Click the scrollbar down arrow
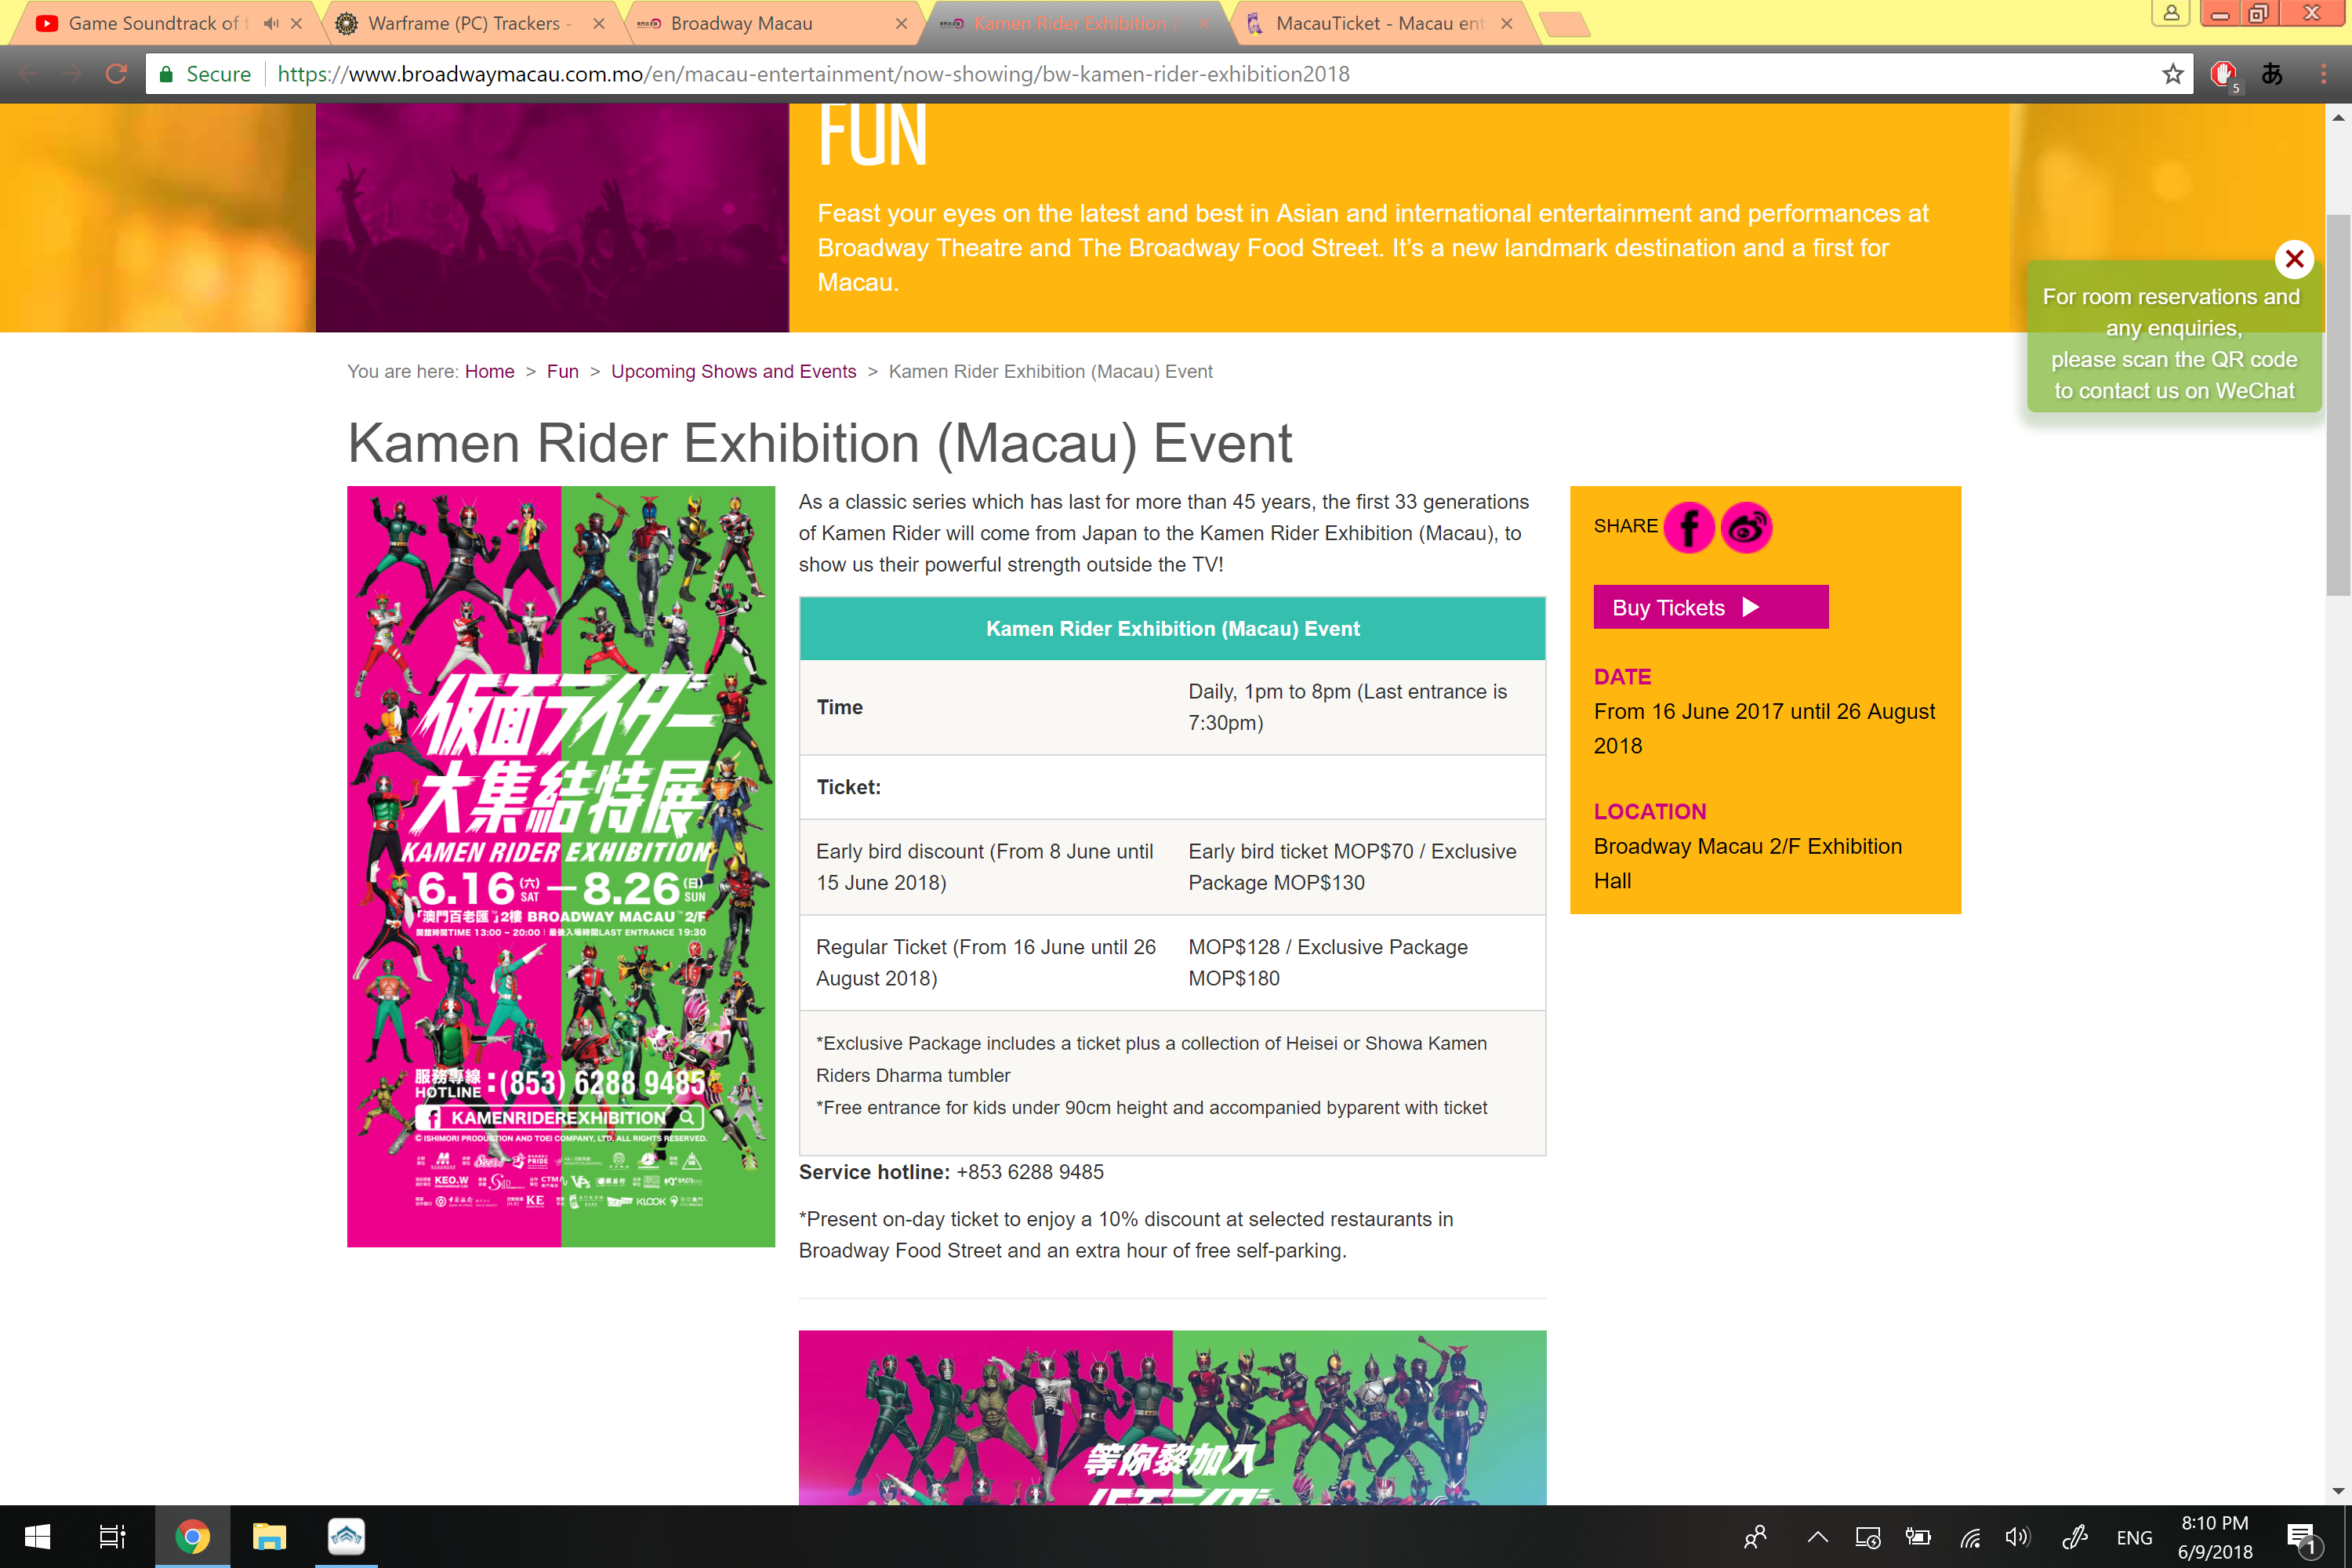Screen dimensions: 2352x1568 (2338, 1491)
